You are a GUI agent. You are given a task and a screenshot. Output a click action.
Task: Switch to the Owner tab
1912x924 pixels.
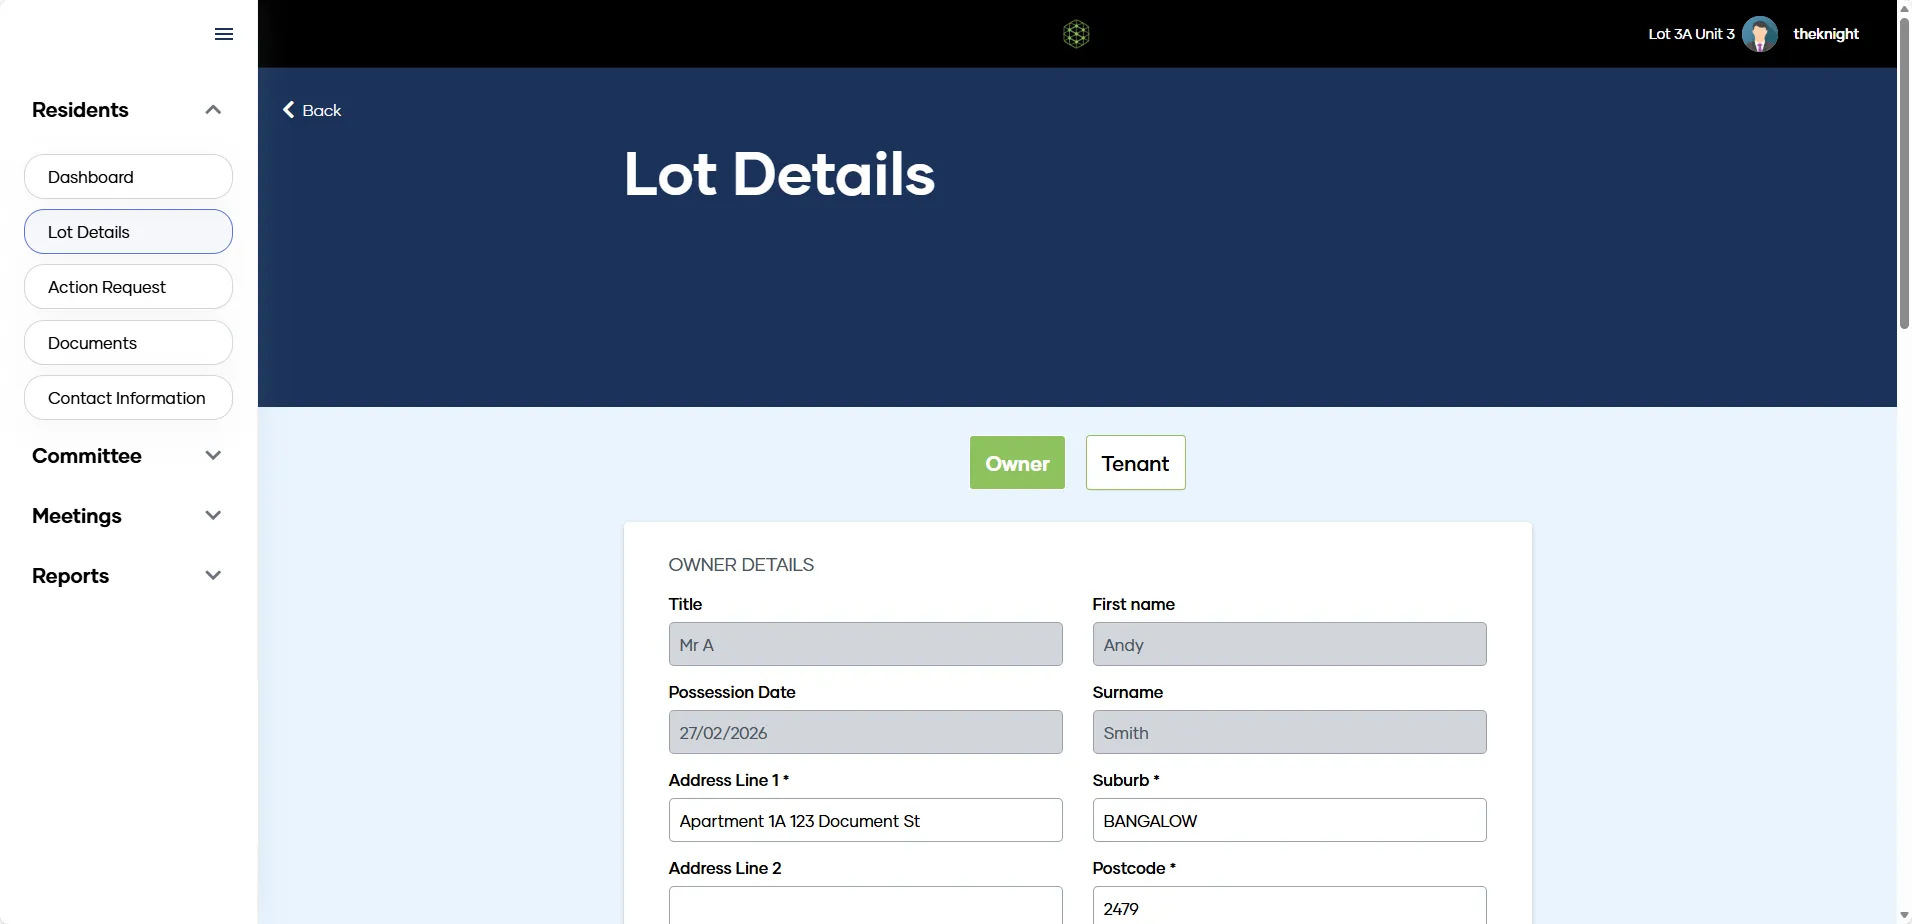1017,463
